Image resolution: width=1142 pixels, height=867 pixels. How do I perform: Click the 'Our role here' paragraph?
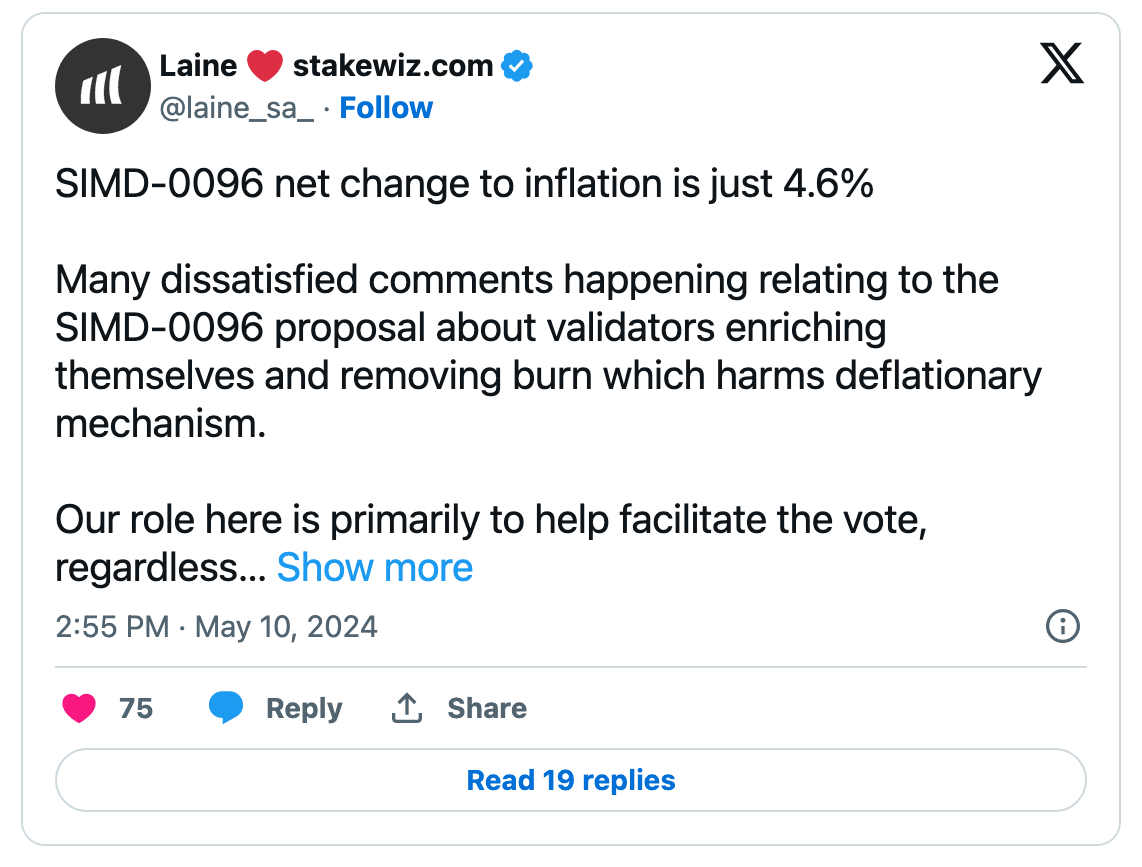click(x=490, y=520)
